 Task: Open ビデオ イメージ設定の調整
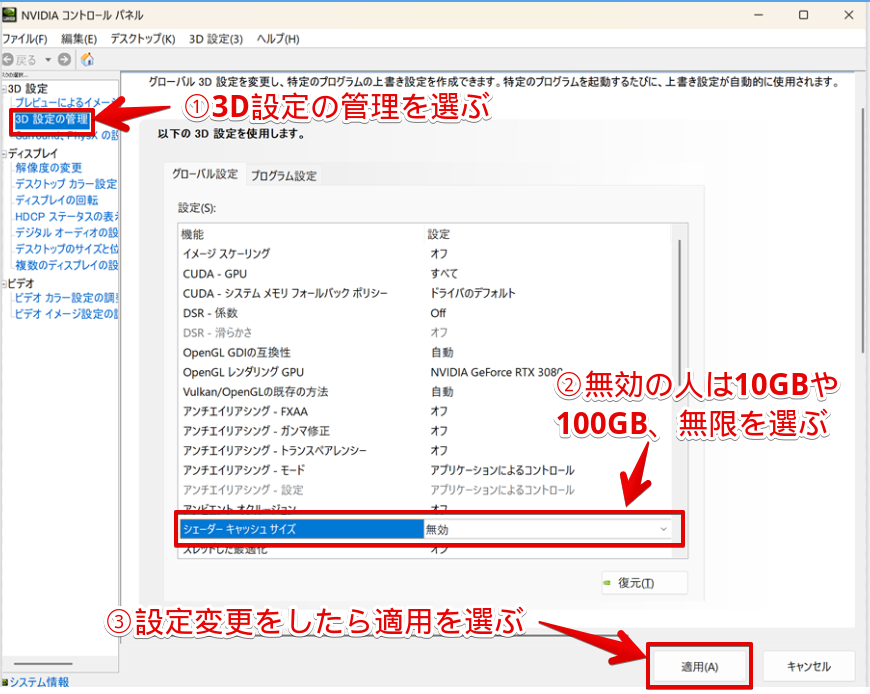pyautogui.click(x=67, y=314)
